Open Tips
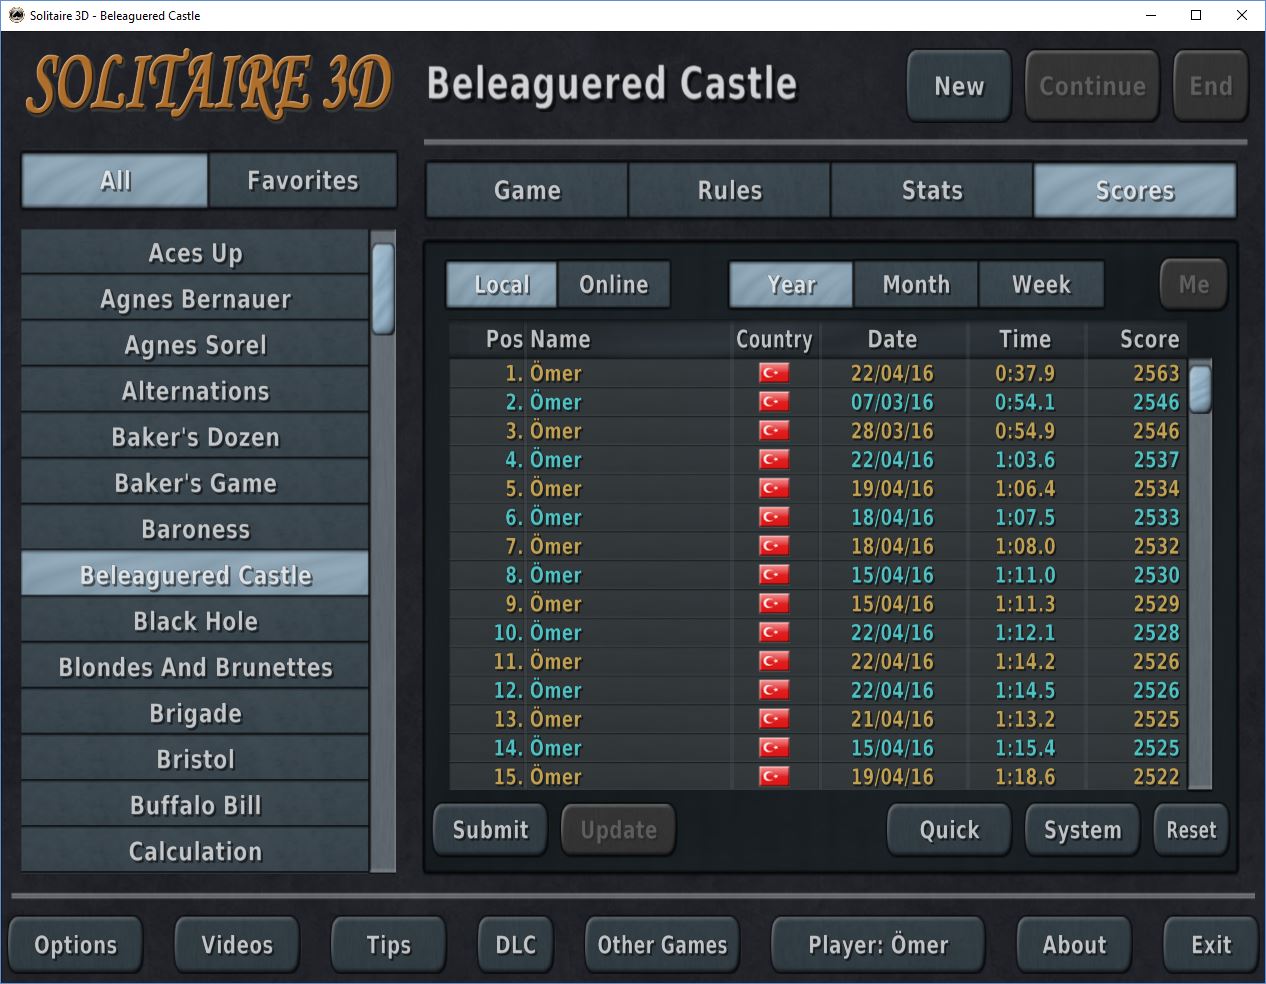 pyautogui.click(x=388, y=945)
